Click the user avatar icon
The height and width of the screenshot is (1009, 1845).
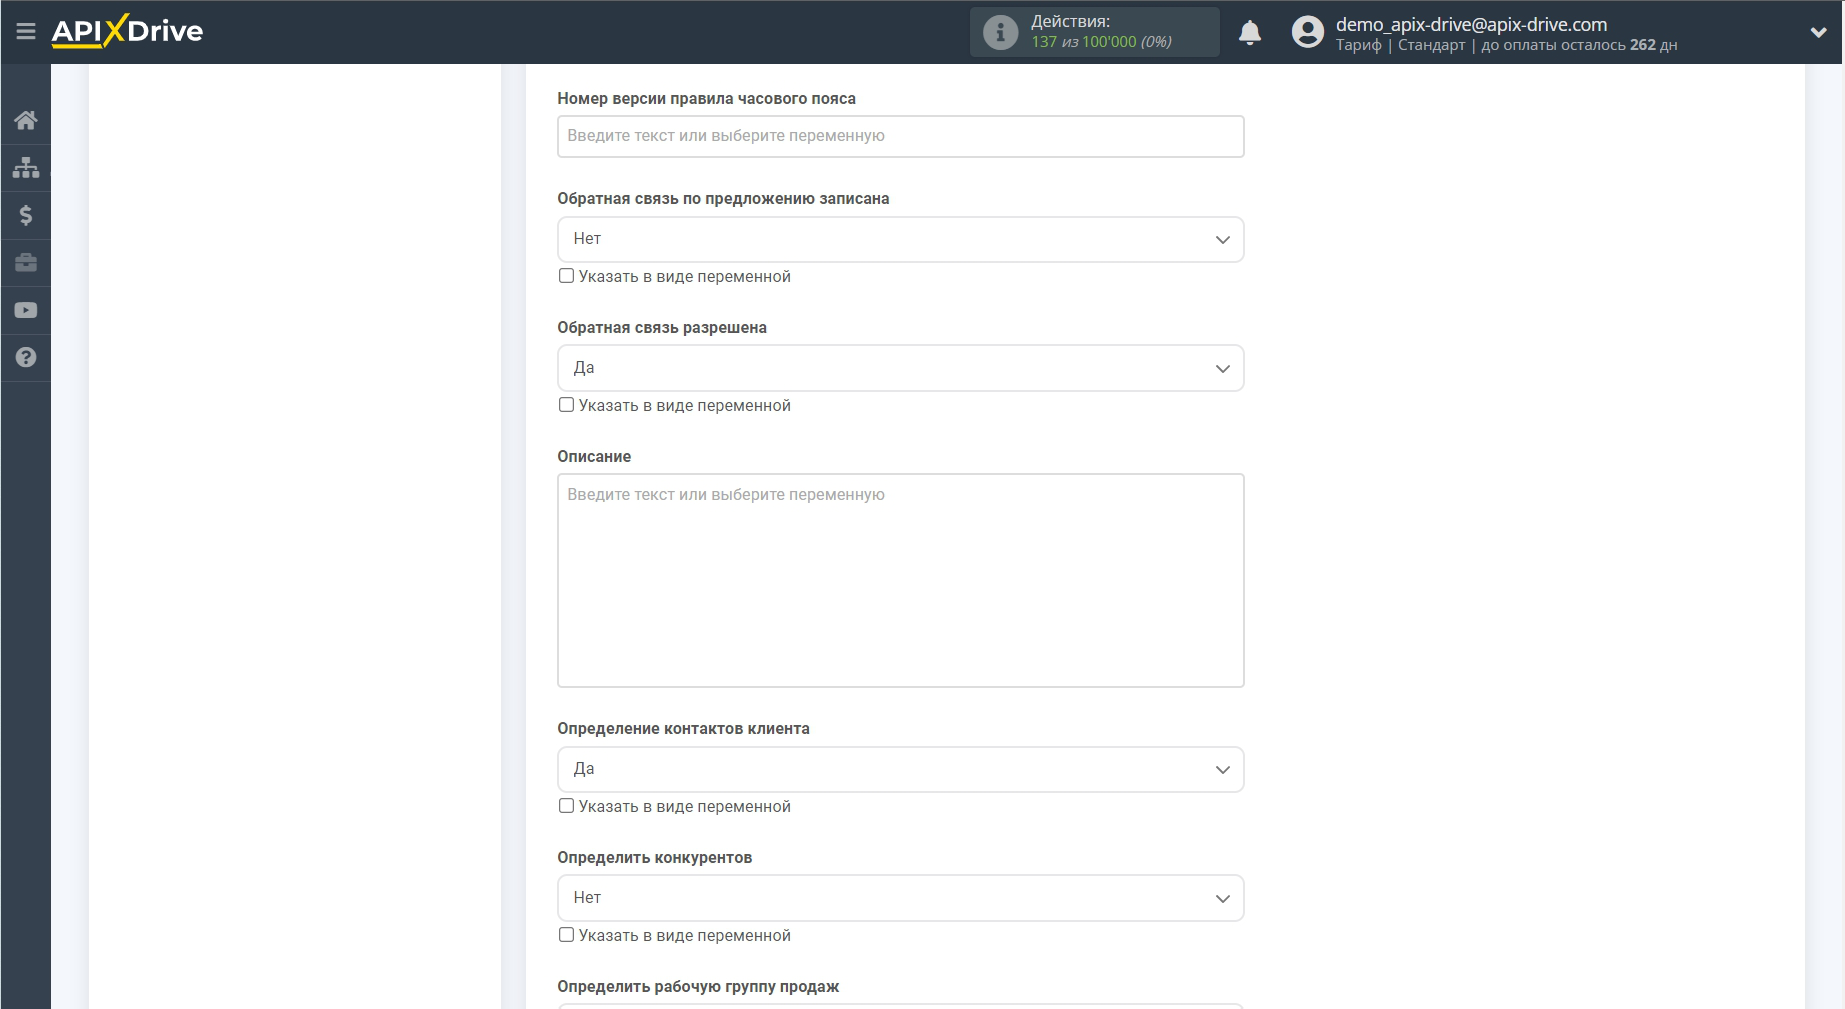[1307, 32]
